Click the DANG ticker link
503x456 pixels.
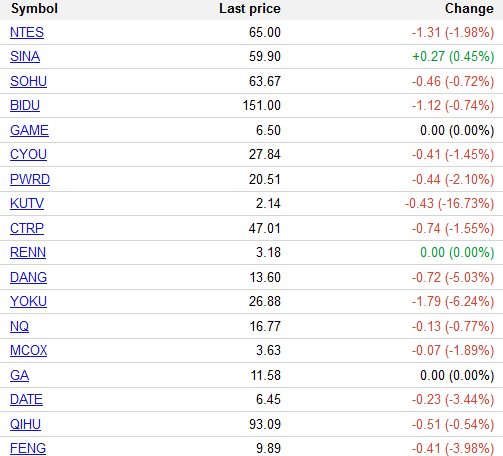point(28,277)
